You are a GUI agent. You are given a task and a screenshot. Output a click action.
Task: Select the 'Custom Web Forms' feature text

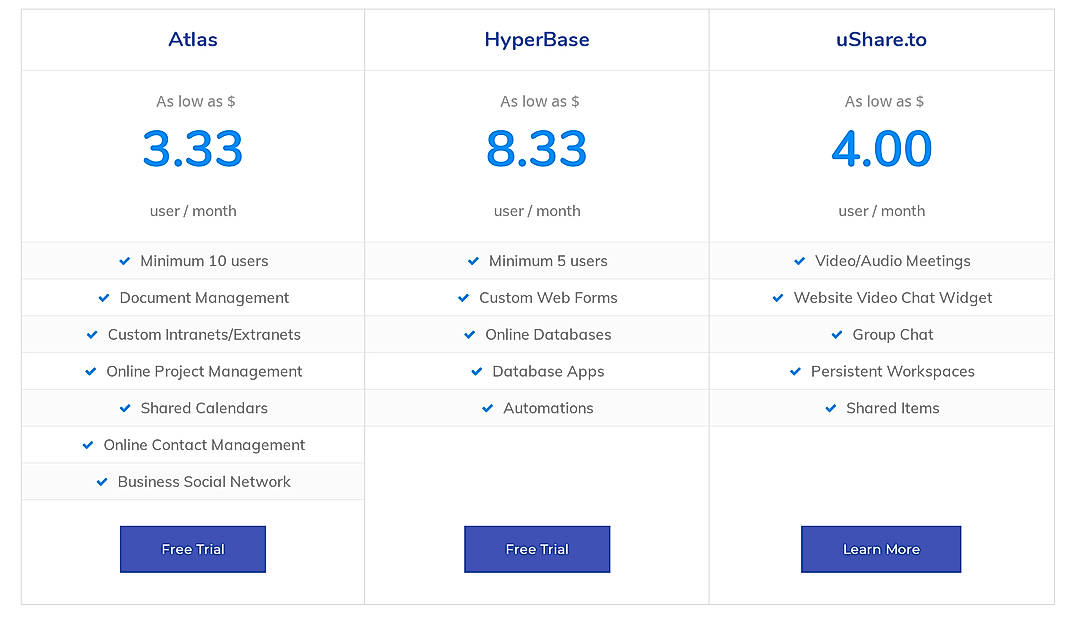[x=548, y=298]
